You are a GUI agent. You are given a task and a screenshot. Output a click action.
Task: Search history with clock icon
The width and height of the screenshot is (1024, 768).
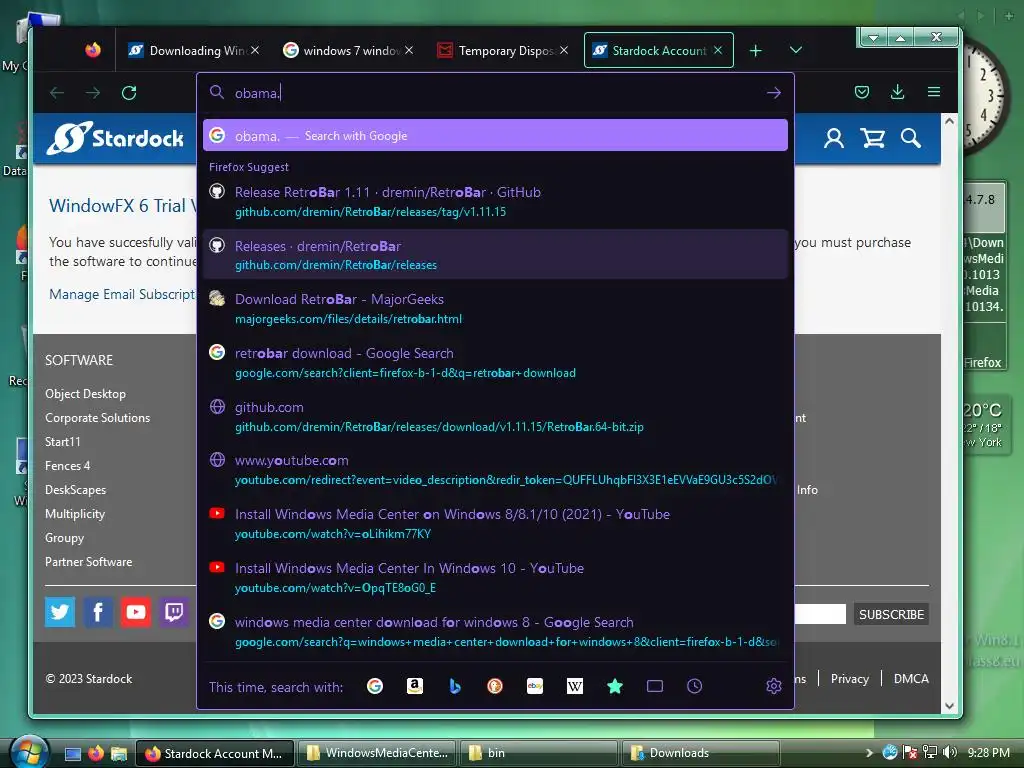(x=695, y=686)
